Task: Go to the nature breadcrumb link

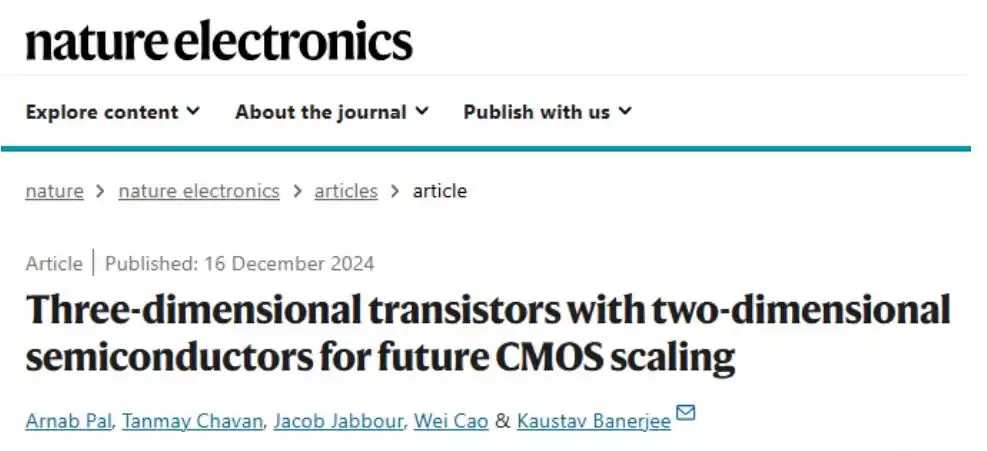Action: coord(54,191)
